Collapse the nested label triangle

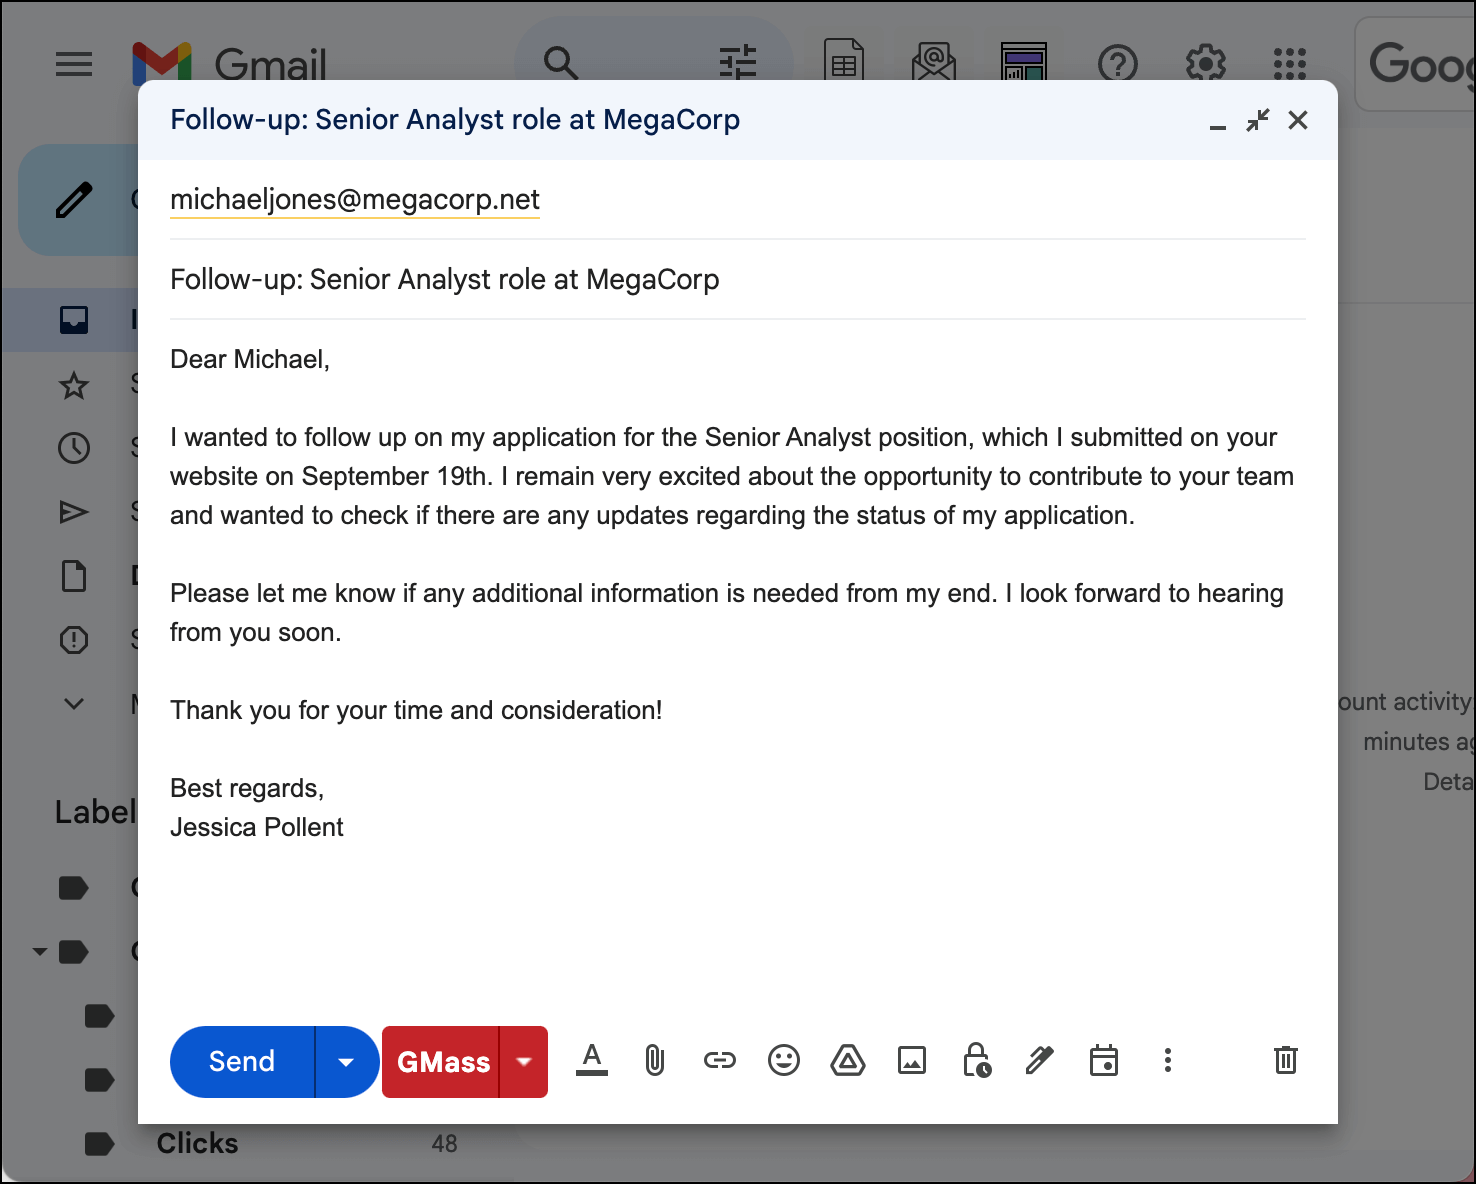[40, 951]
